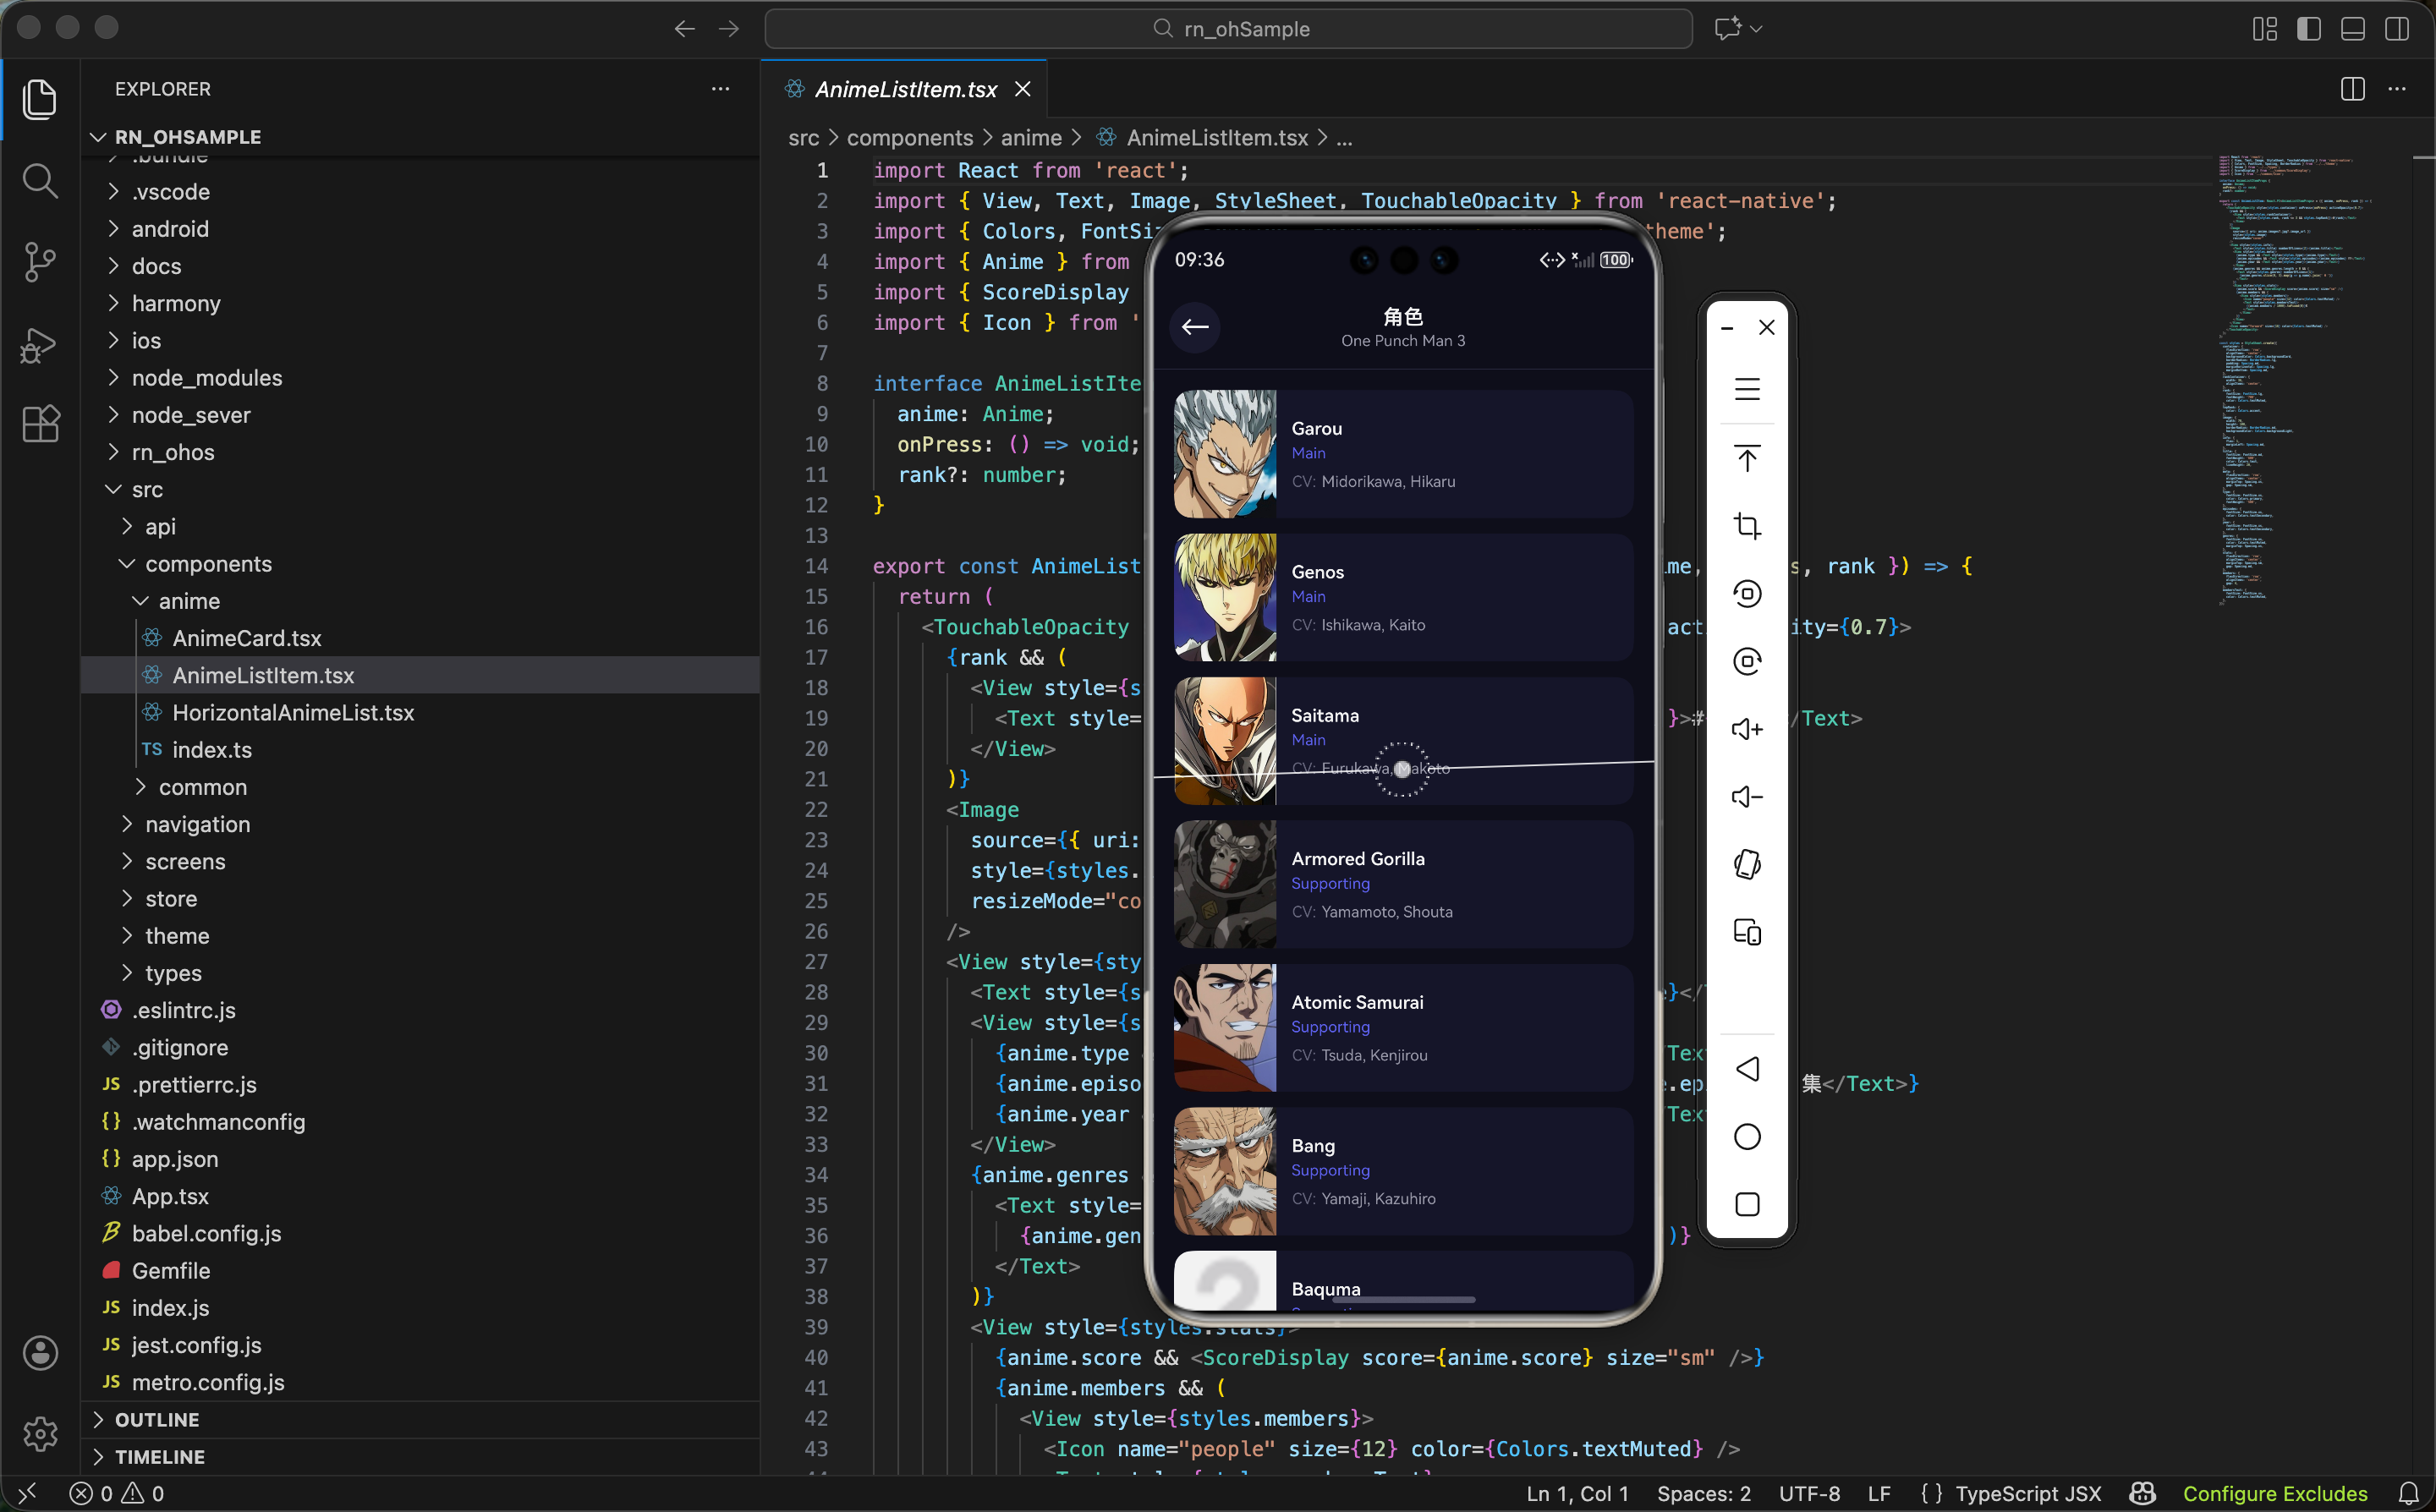Viewport: 2436px width, 1512px height.
Task: Open Run and Debug view
Action: point(39,345)
